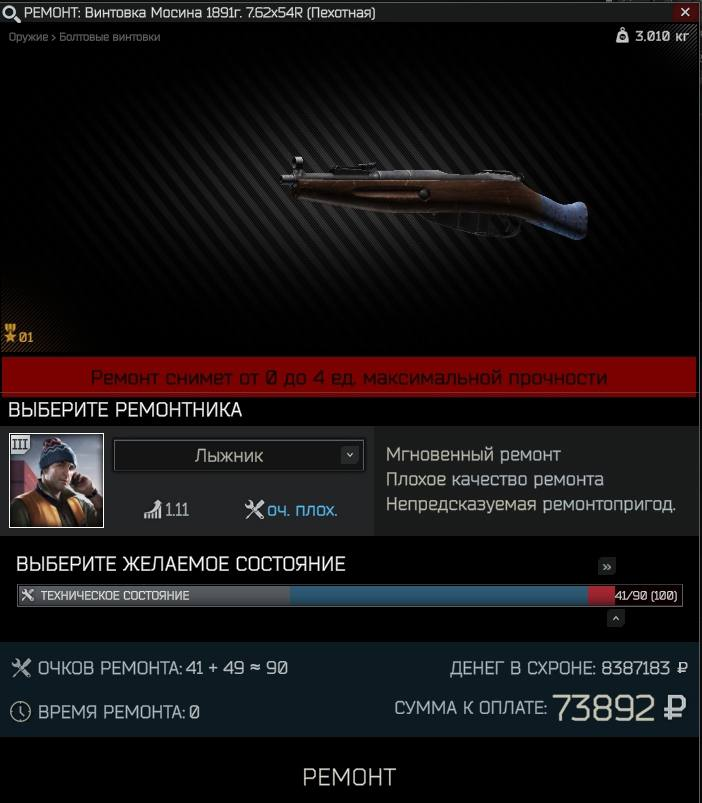Click the up-arrow slider handle below bar
Screen dimensions: 702x803
pyautogui.click(x=615, y=619)
